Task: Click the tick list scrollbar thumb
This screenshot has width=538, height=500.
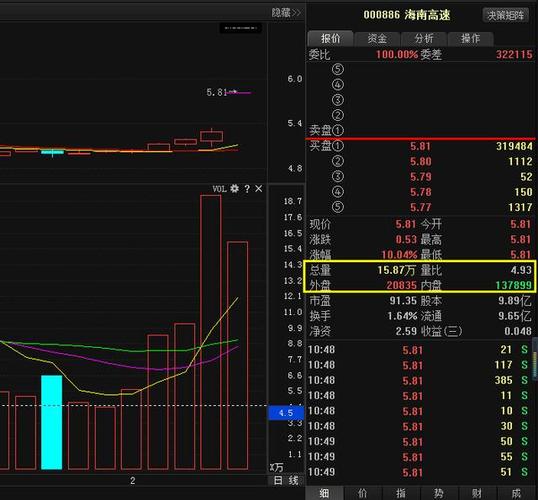Action: pyautogui.click(x=535, y=359)
